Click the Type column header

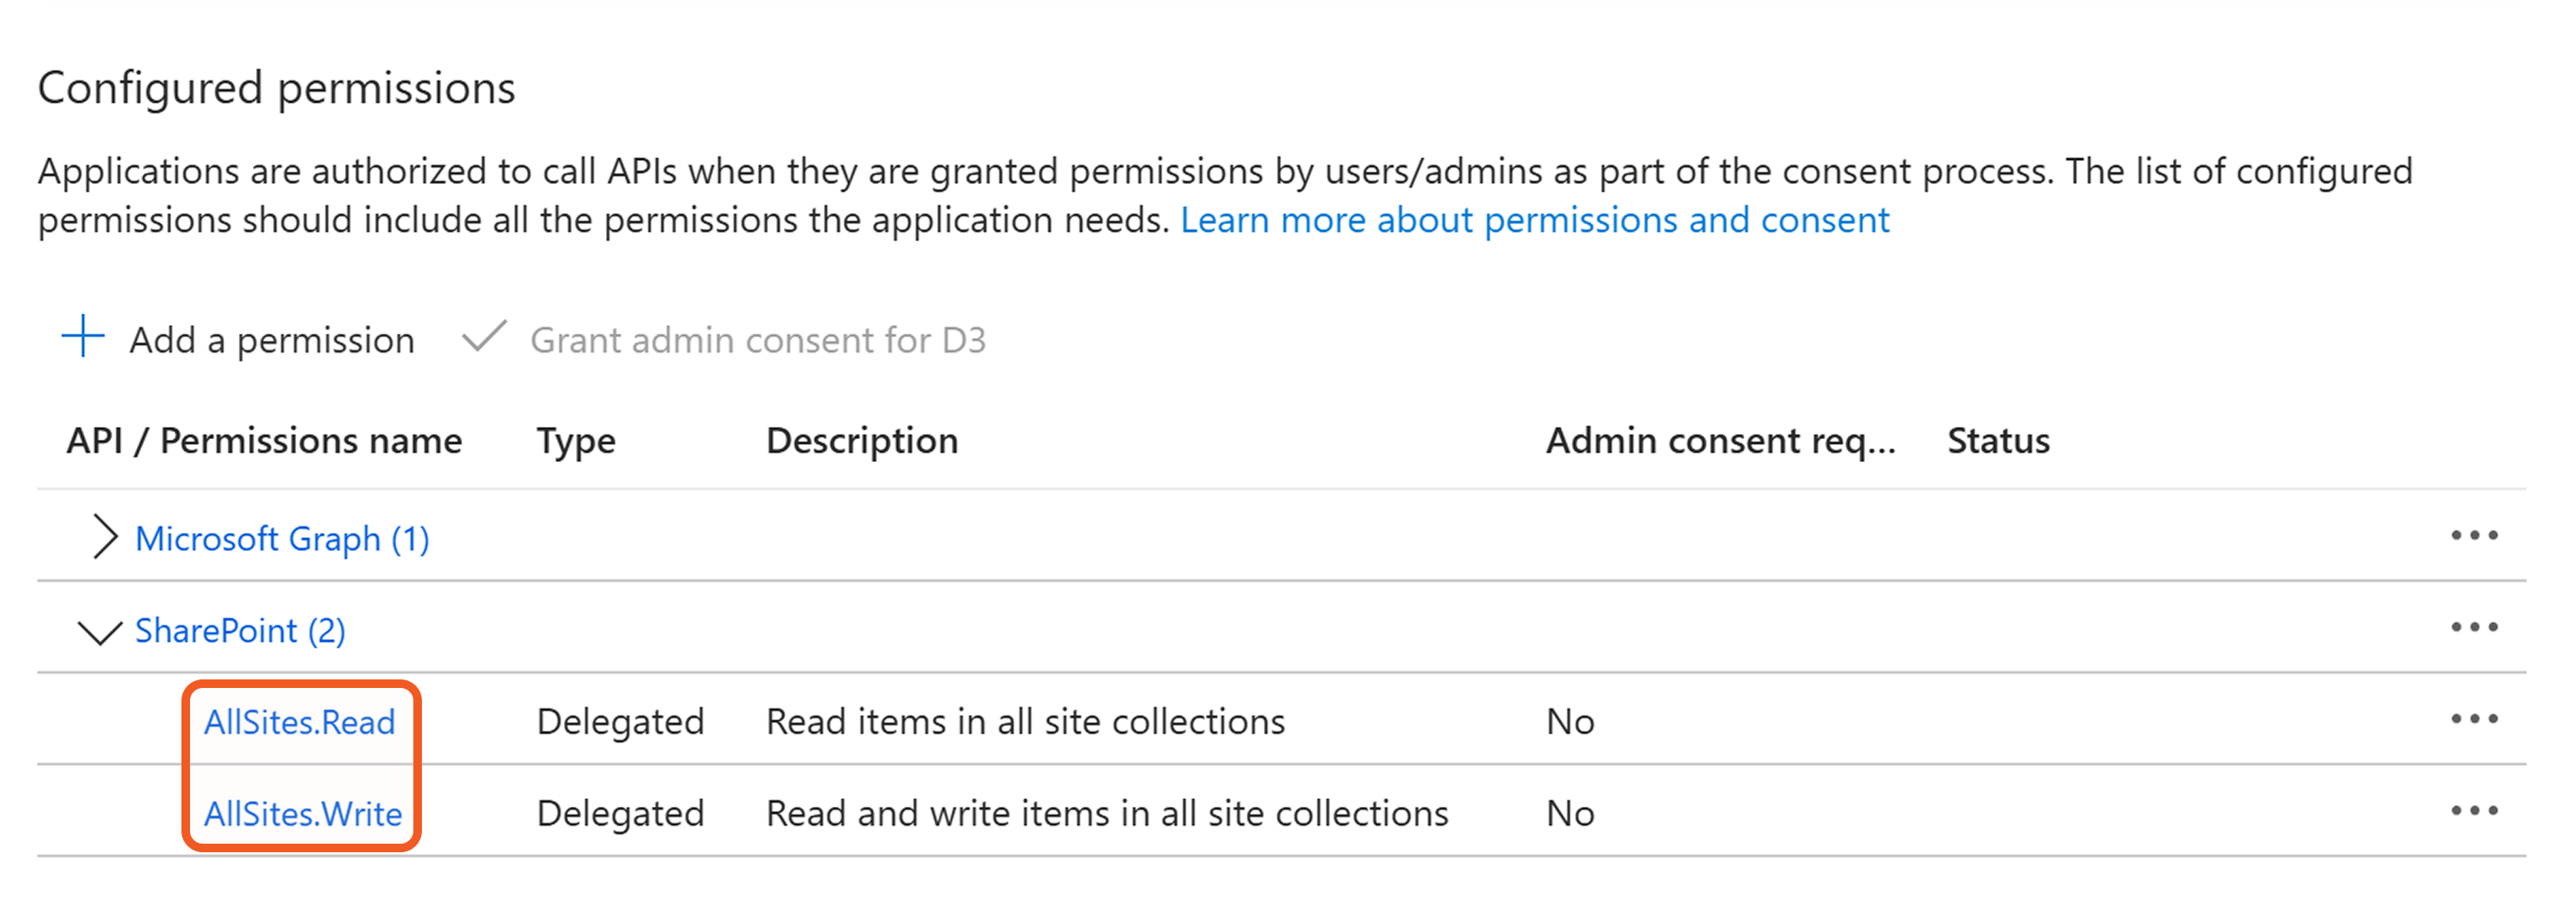point(576,441)
